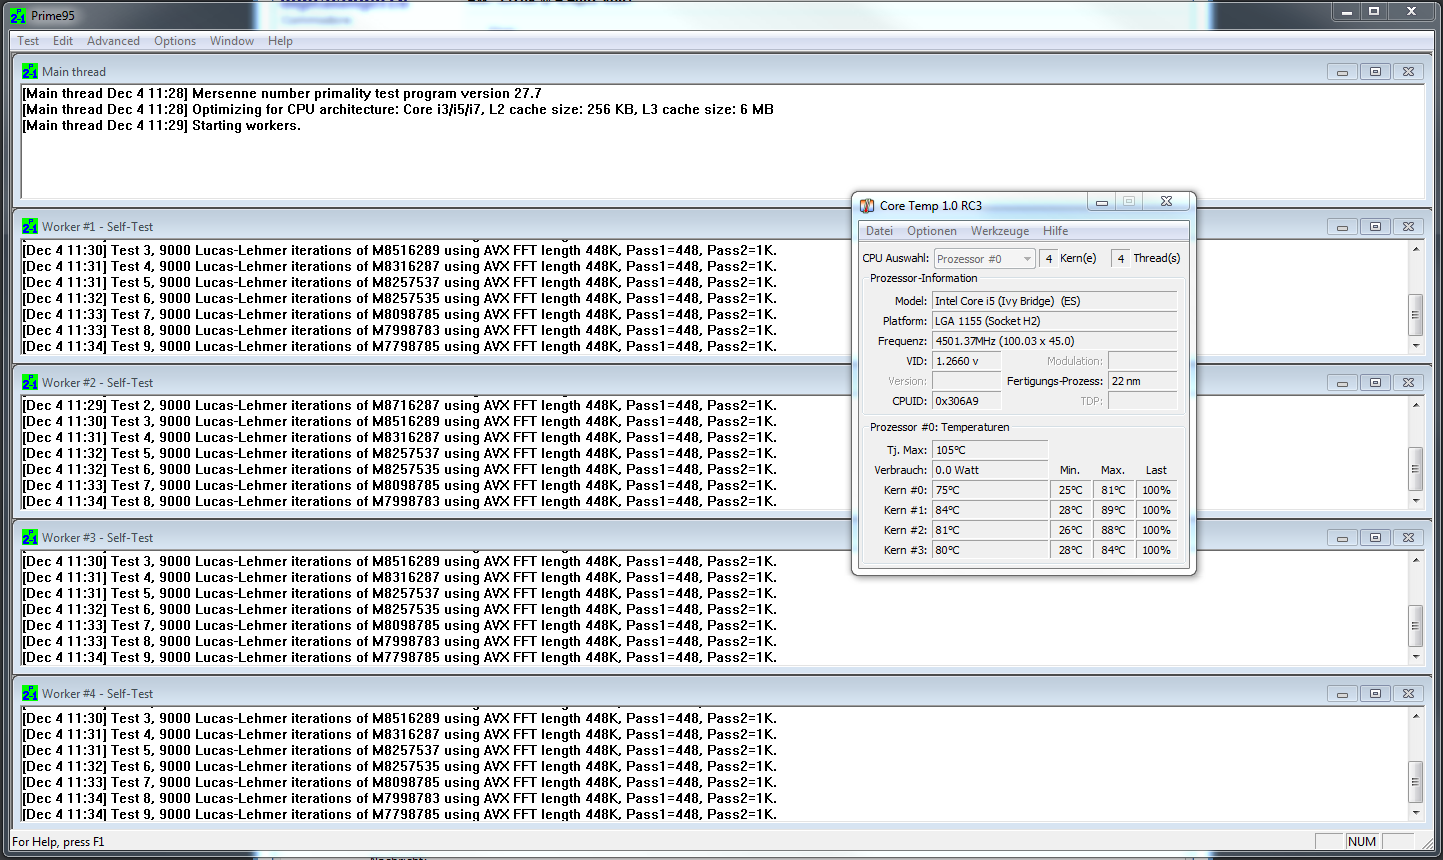Maximize the Worker #3 child window

coord(1375,538)
